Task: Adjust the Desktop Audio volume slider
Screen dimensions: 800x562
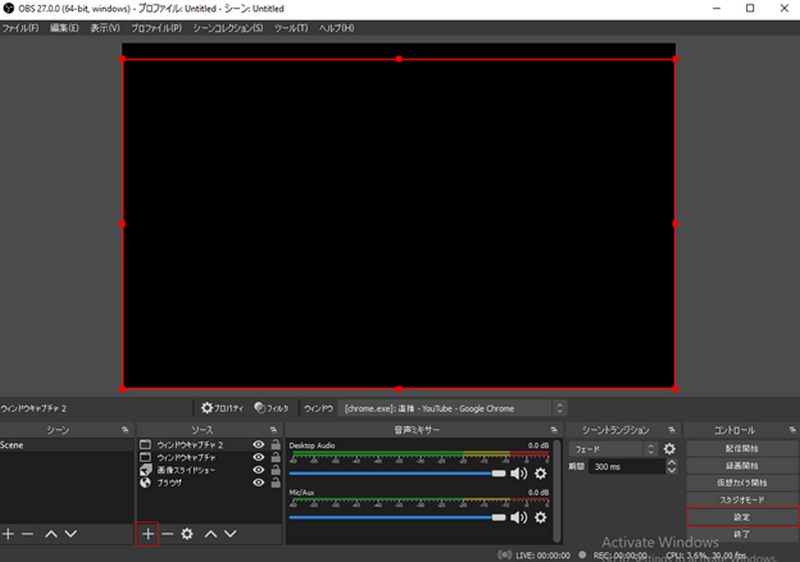Action: coord(397,474)
